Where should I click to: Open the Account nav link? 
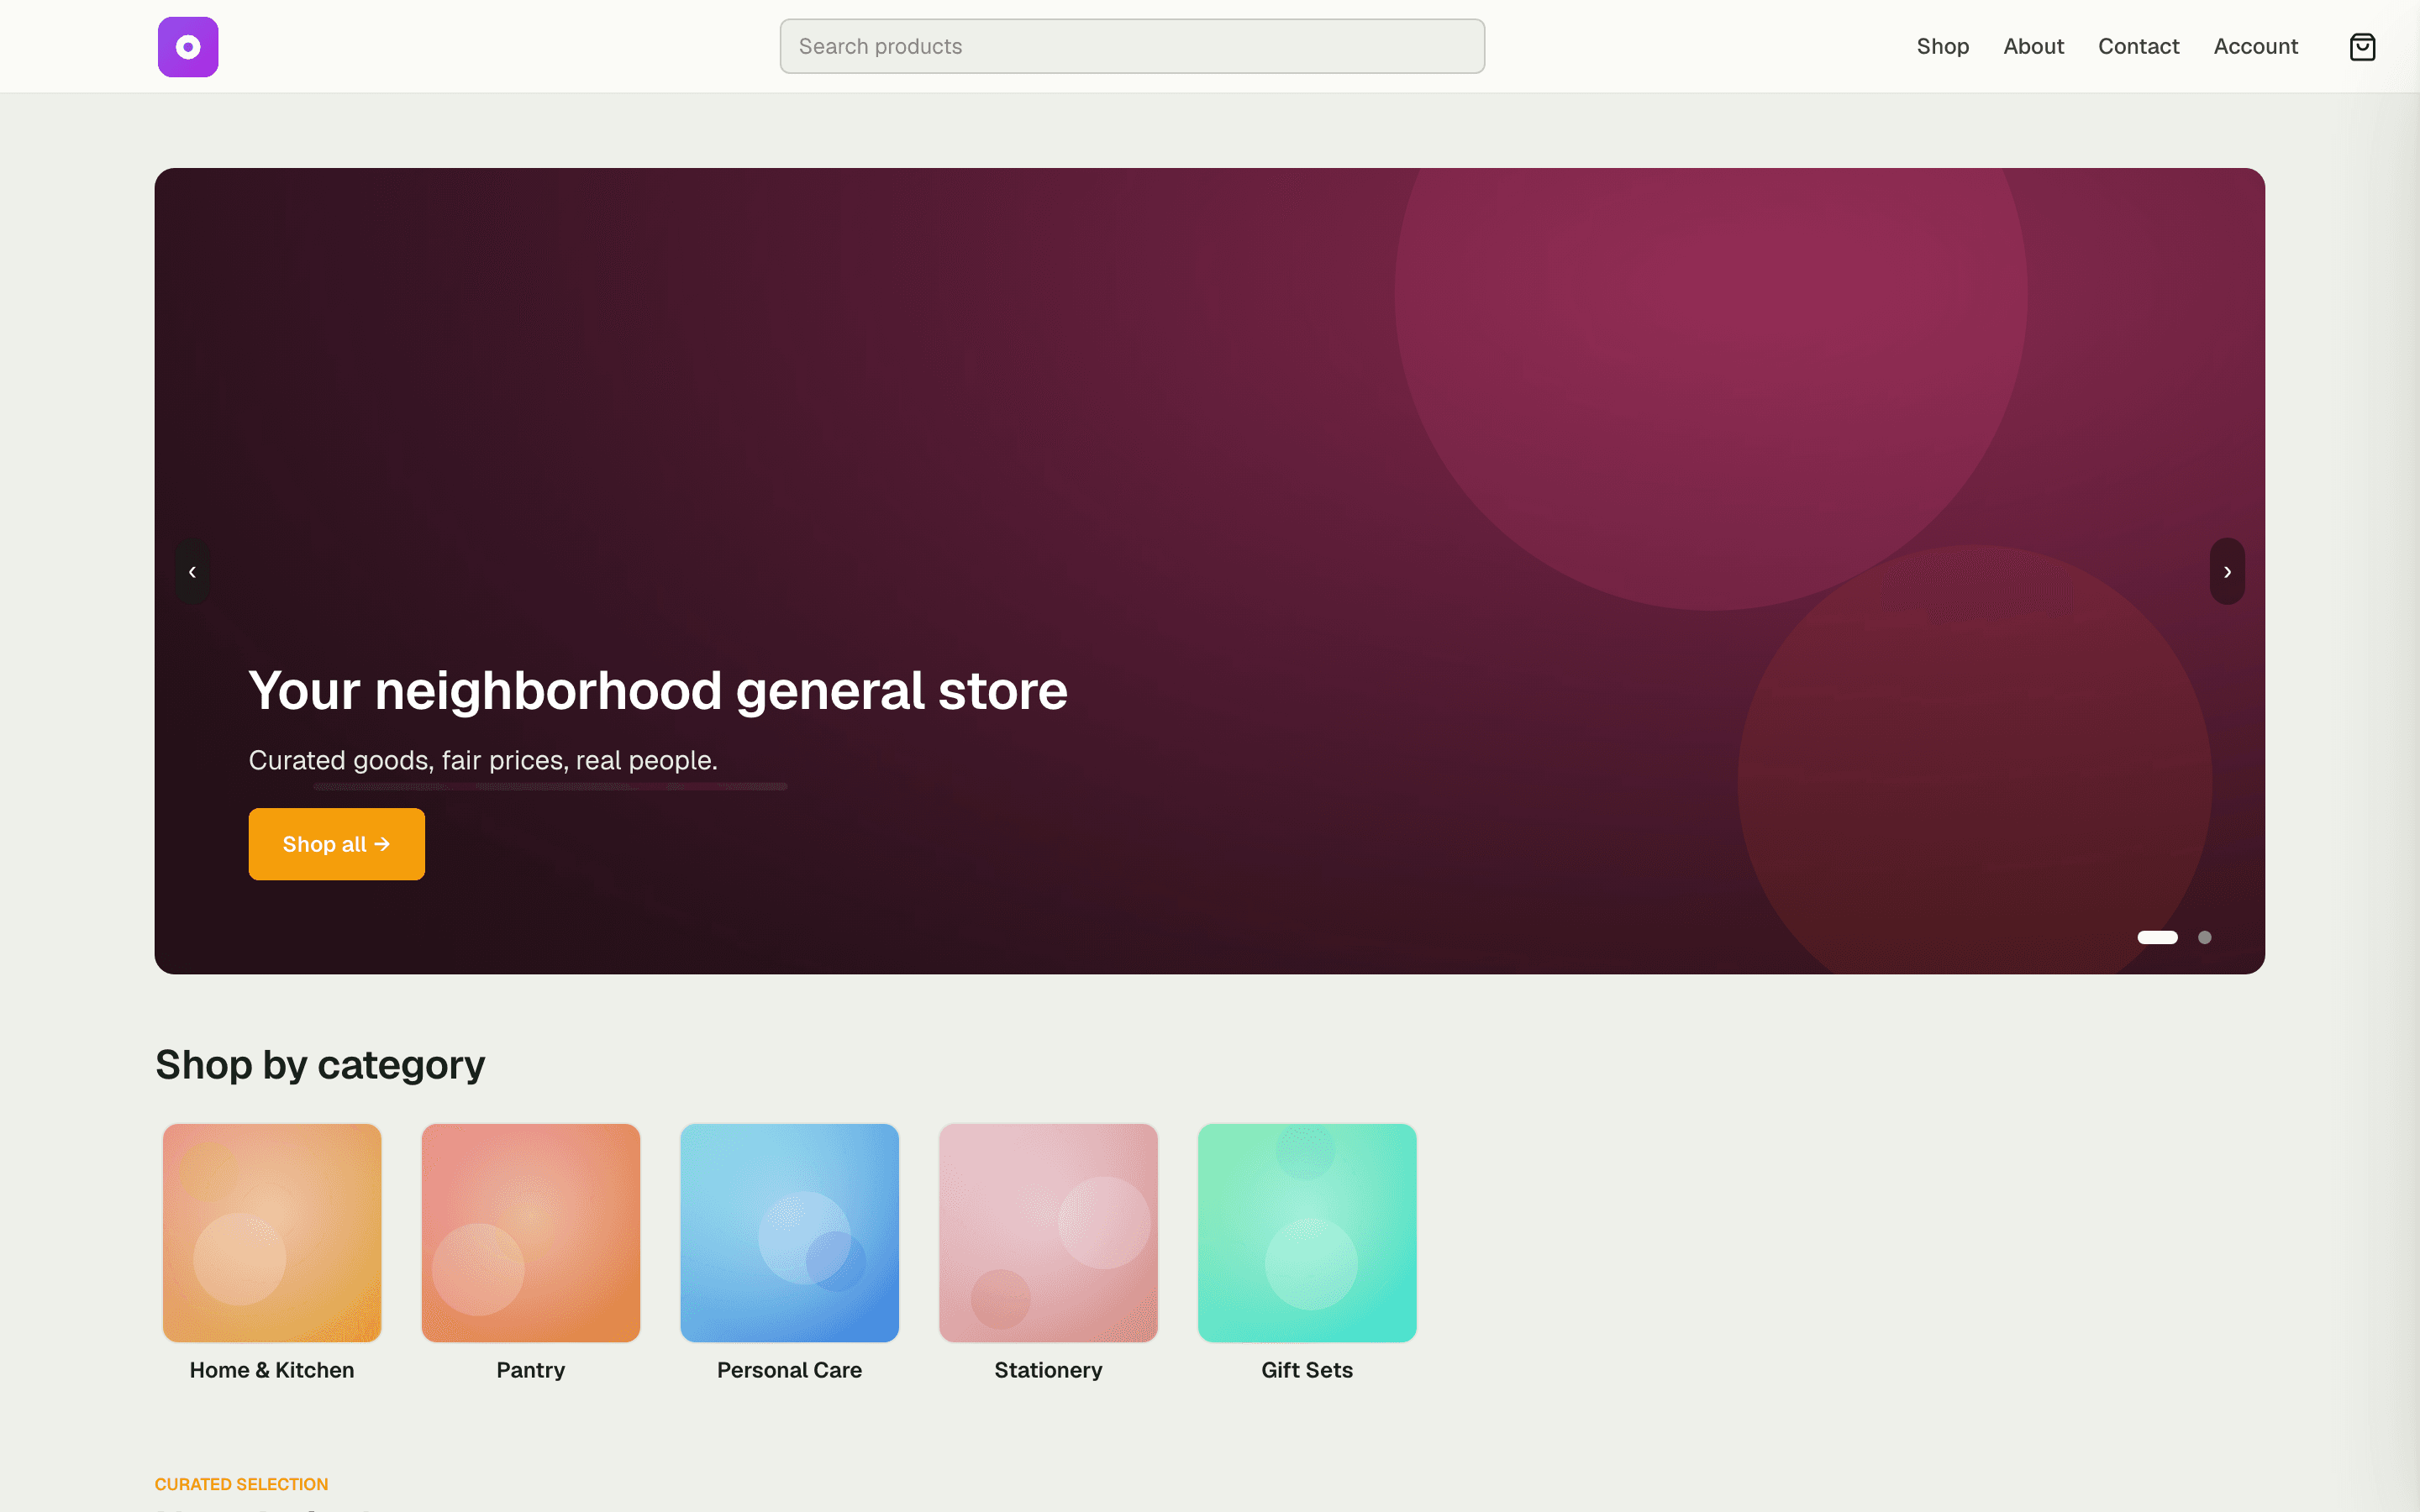pos(2255,46)
